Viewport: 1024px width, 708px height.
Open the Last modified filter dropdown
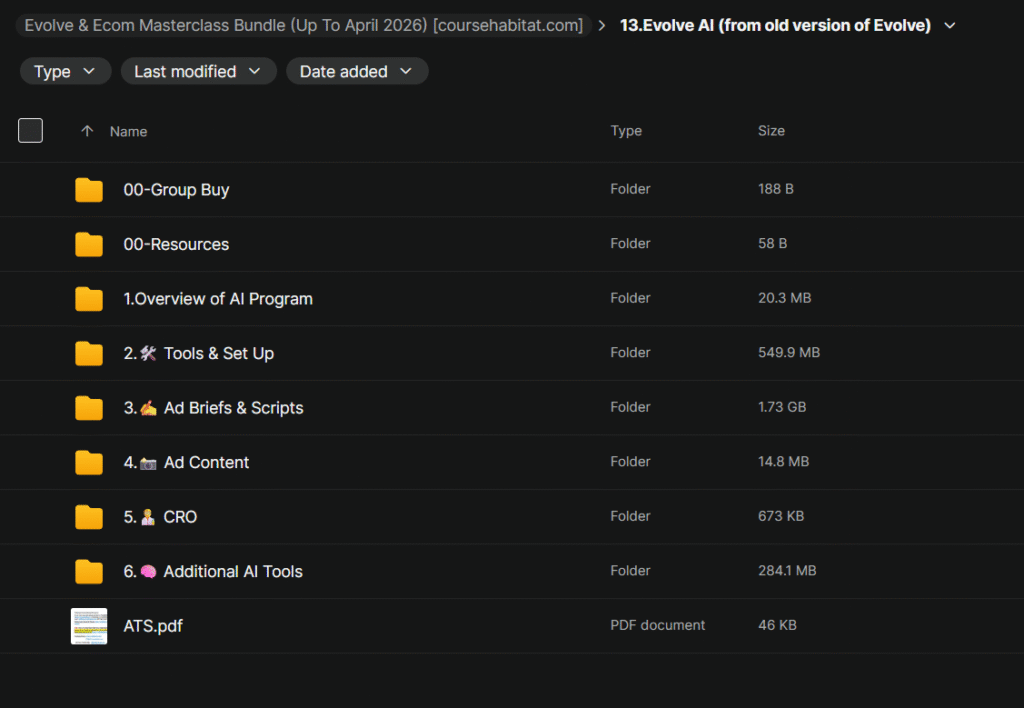coord(198,71)
